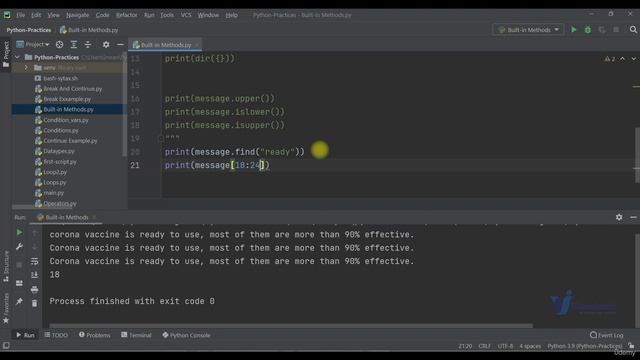
Task: Open run configuration wrench icon in Run panel
Action: [19, 247]
